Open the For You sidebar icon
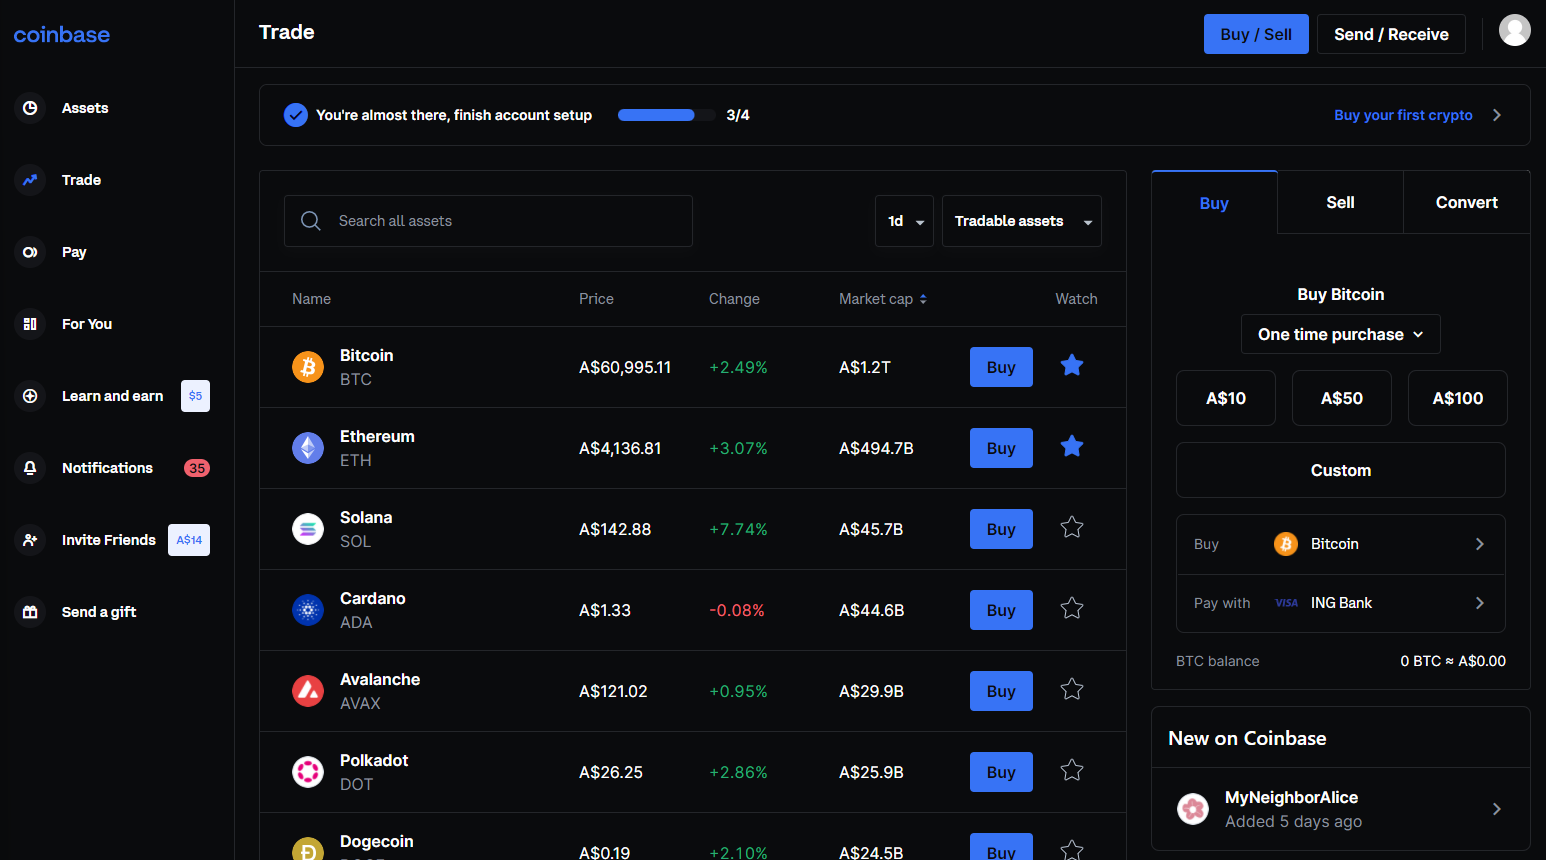 (30, 324)
